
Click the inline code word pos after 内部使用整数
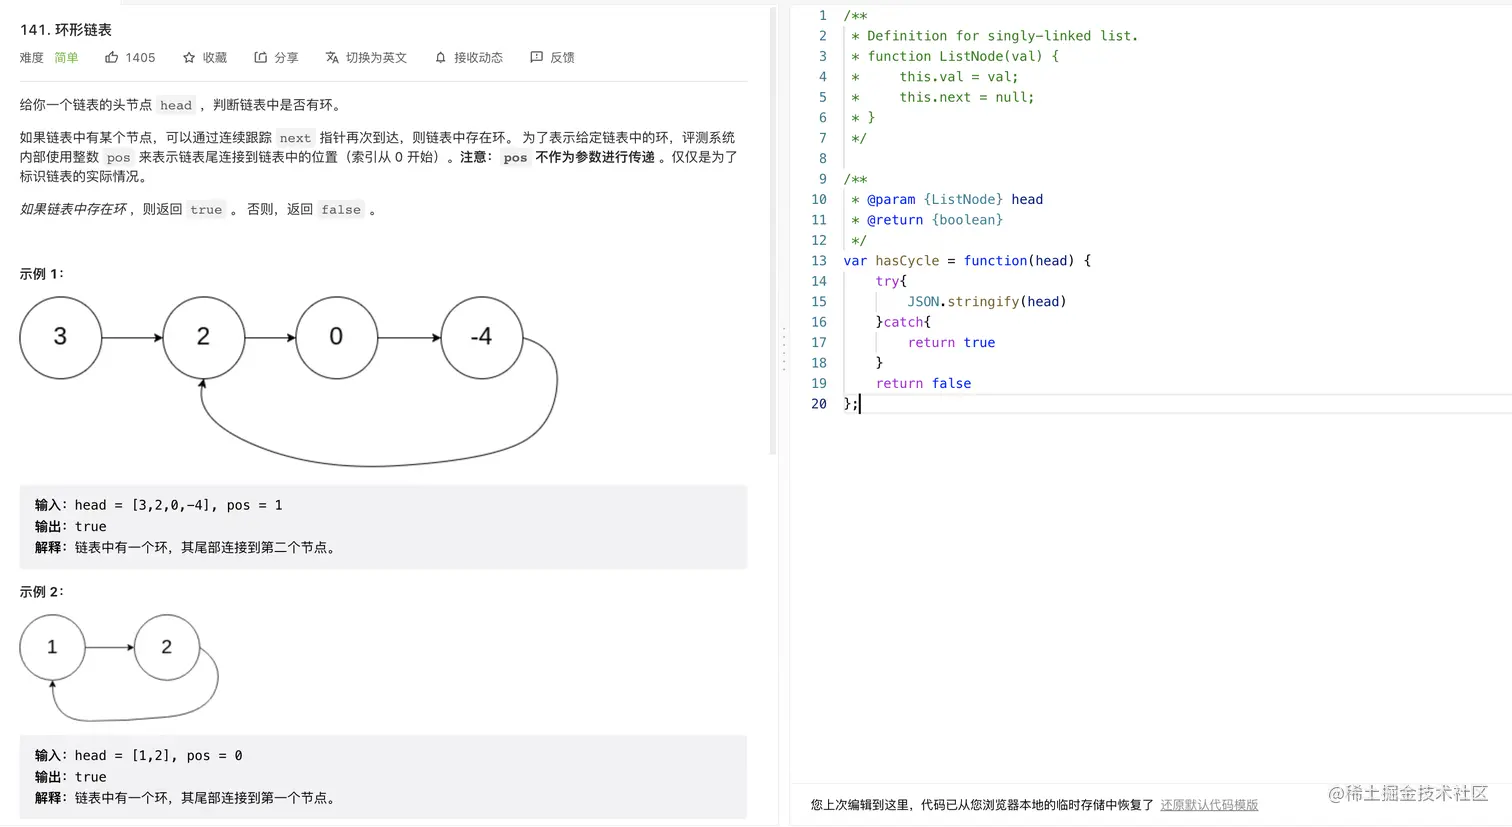(x=118, y=157)
